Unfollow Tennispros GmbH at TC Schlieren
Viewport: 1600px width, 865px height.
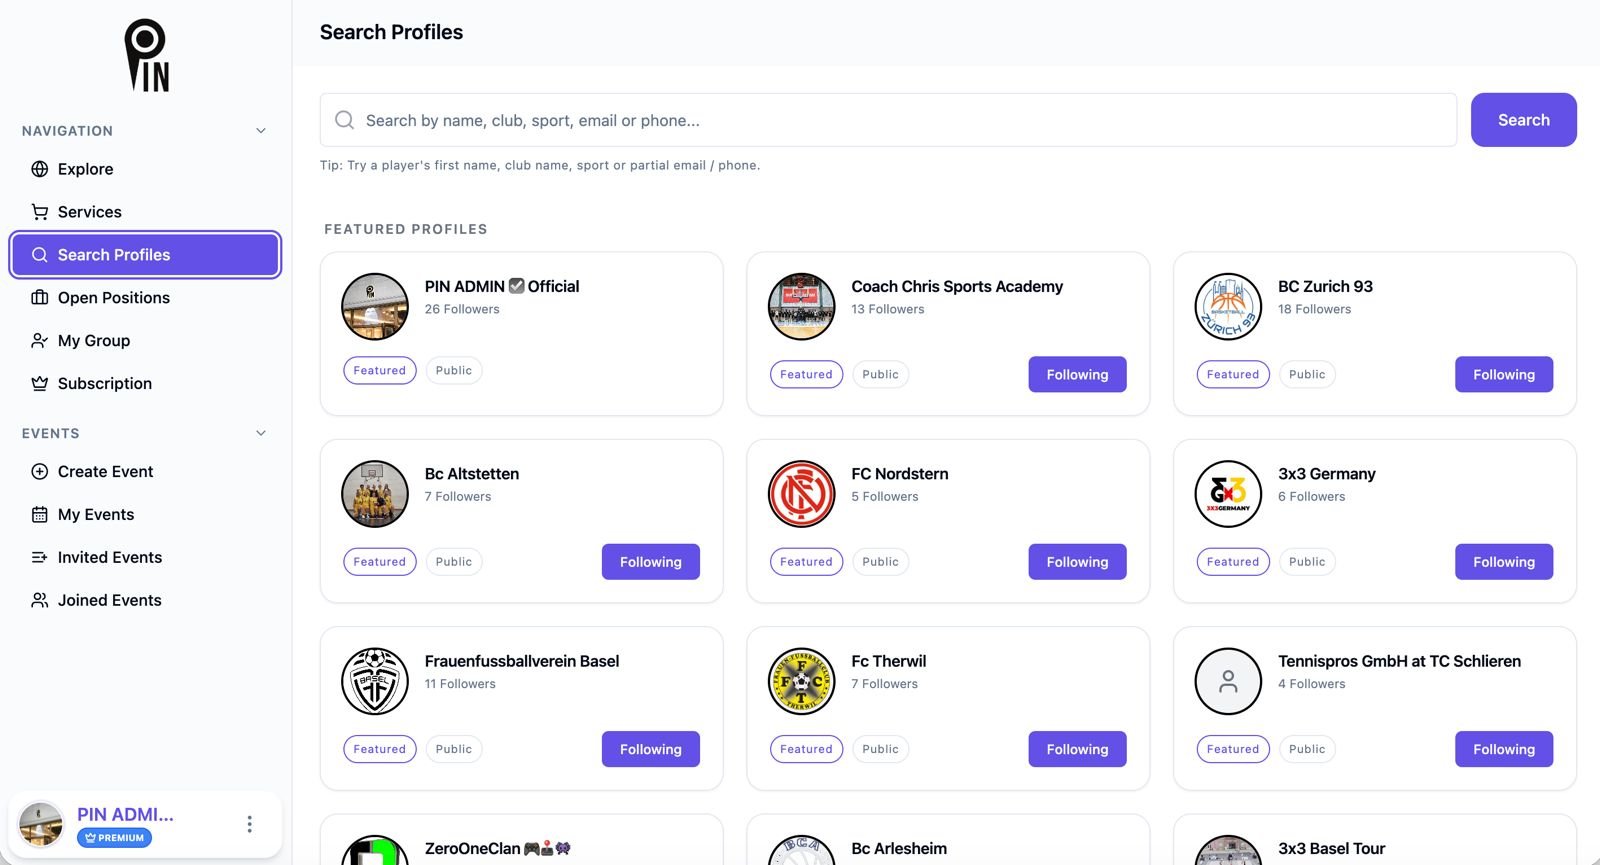point(1503,749)
